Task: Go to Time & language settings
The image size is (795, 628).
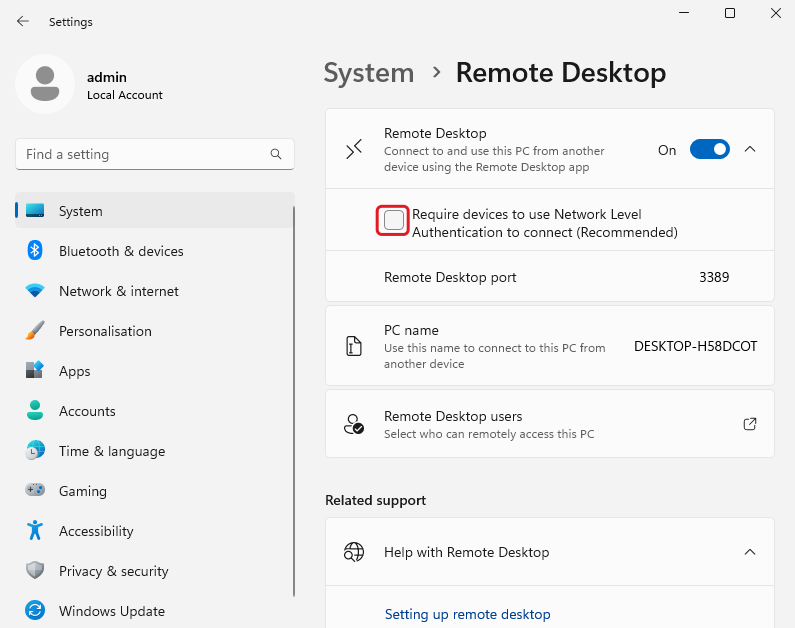Action: click(112, 451)
